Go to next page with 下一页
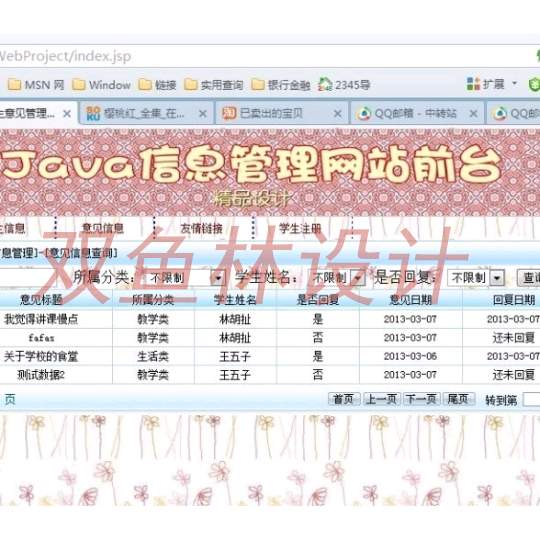The image size is (540, 540). [x=422, y=399]
